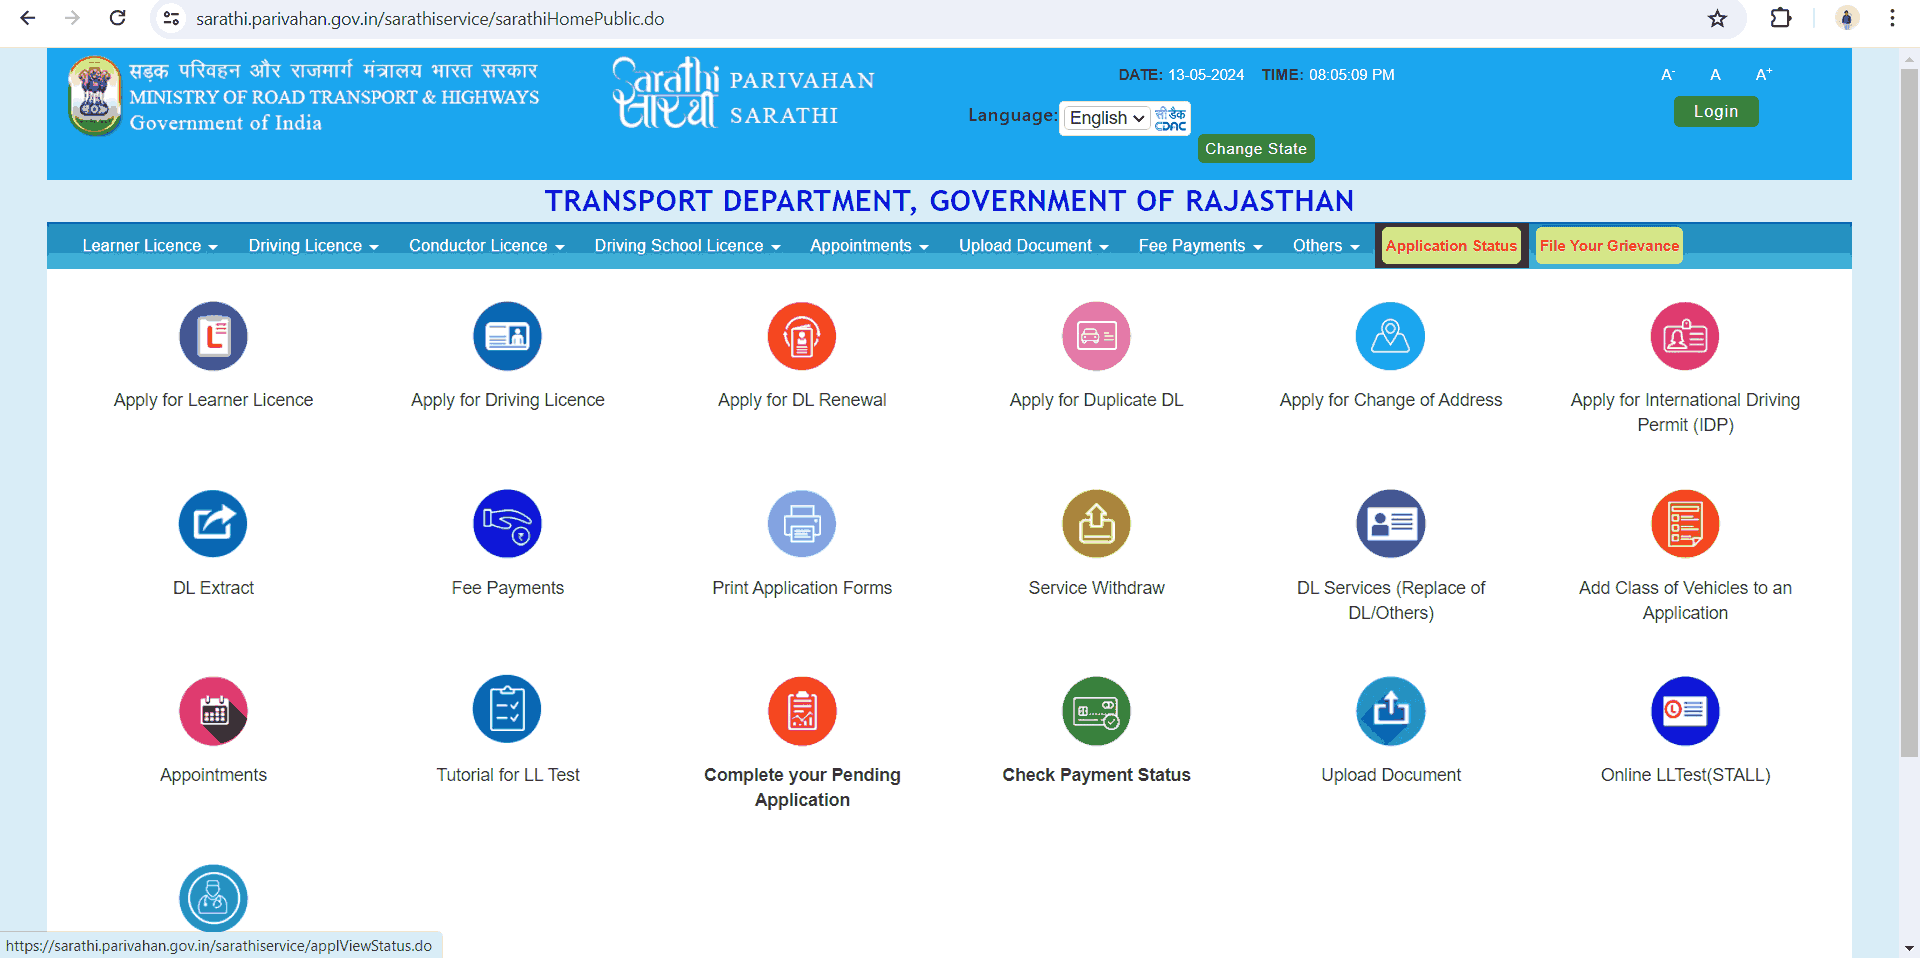Open the browser profile avatar

(1847, 18)
